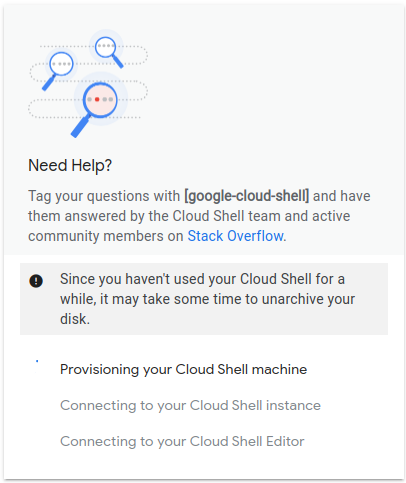The height and width of the screenshot is (483, 406).
Task: Click the red dot inside the large magnifier
Action: tap(97, 99)
